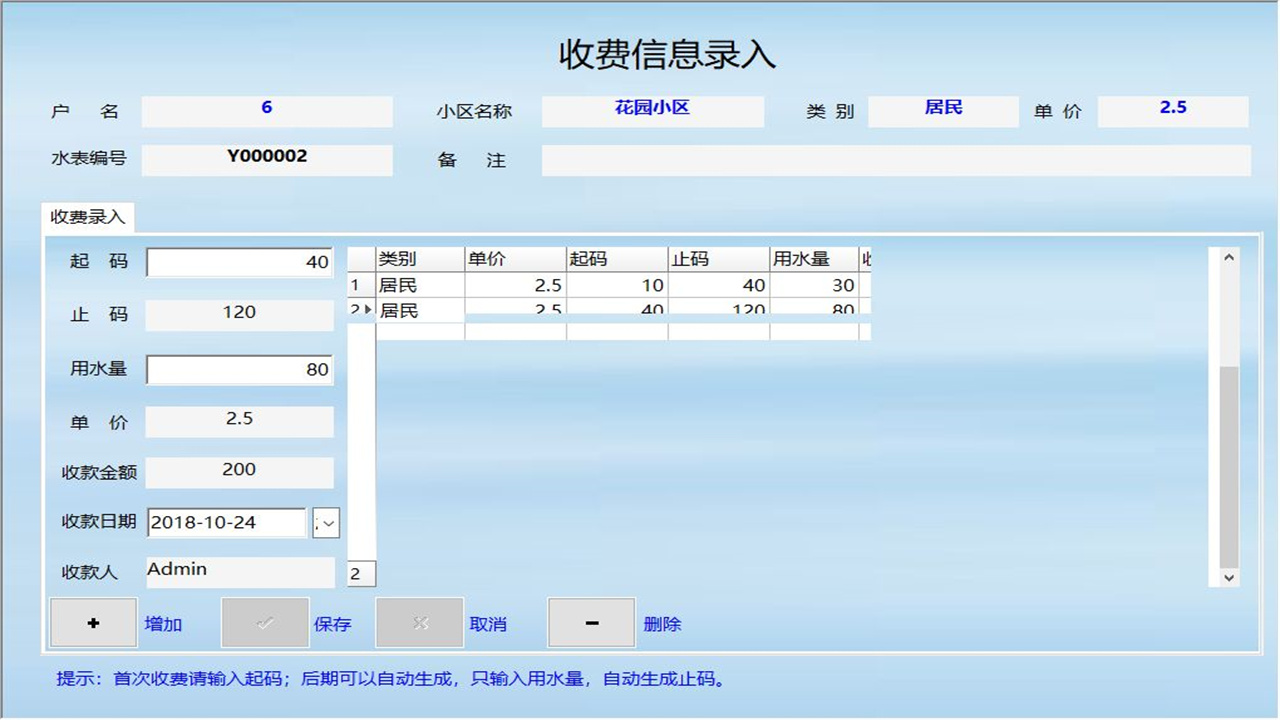
Task: Click the record counter showing 2
Action: click(x=360, y=573)
